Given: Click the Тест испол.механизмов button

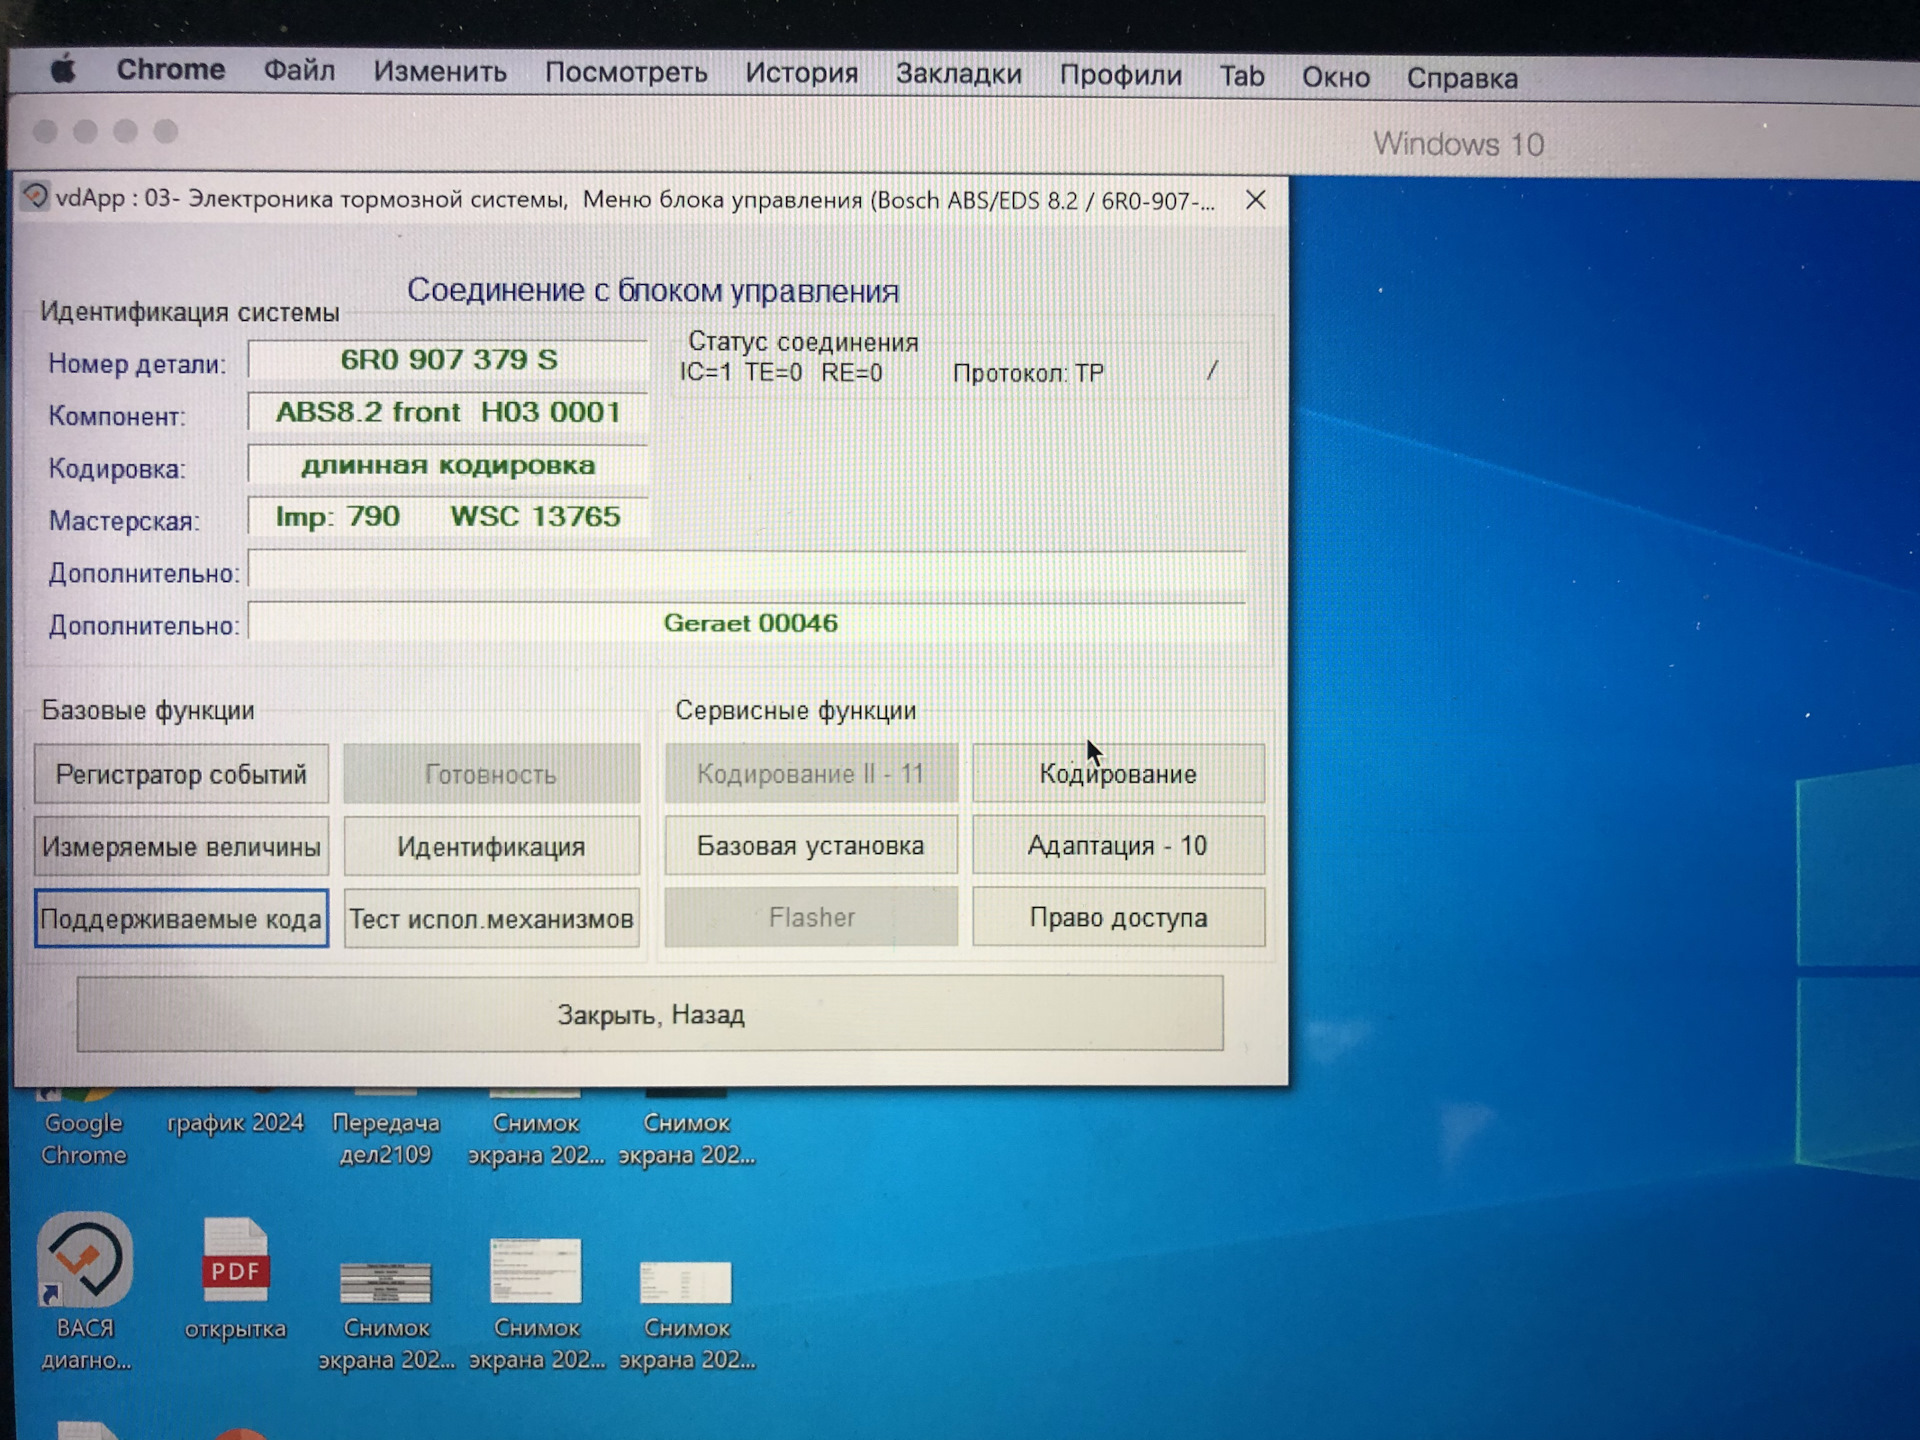Looking at the screenshot, I should tap(491, 919).
